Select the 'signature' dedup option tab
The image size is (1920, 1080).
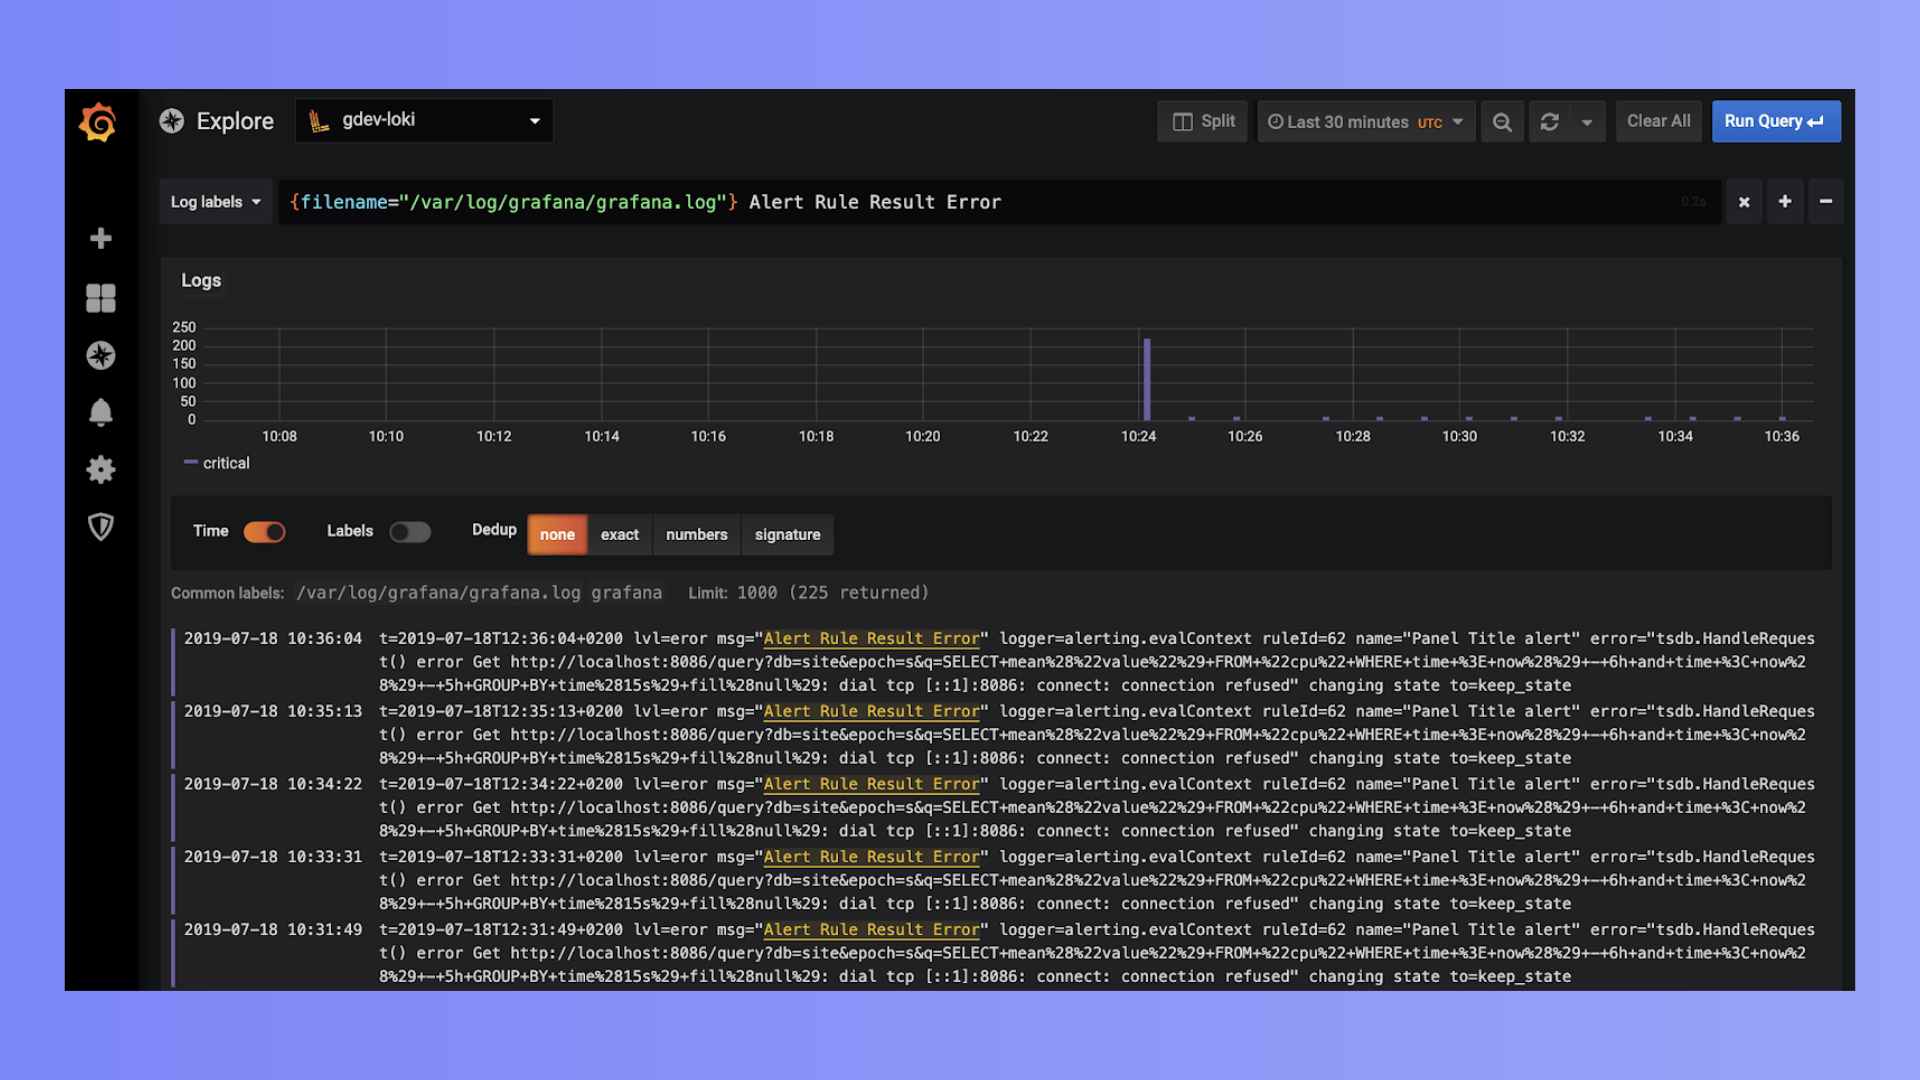click(x=787, y=534)
